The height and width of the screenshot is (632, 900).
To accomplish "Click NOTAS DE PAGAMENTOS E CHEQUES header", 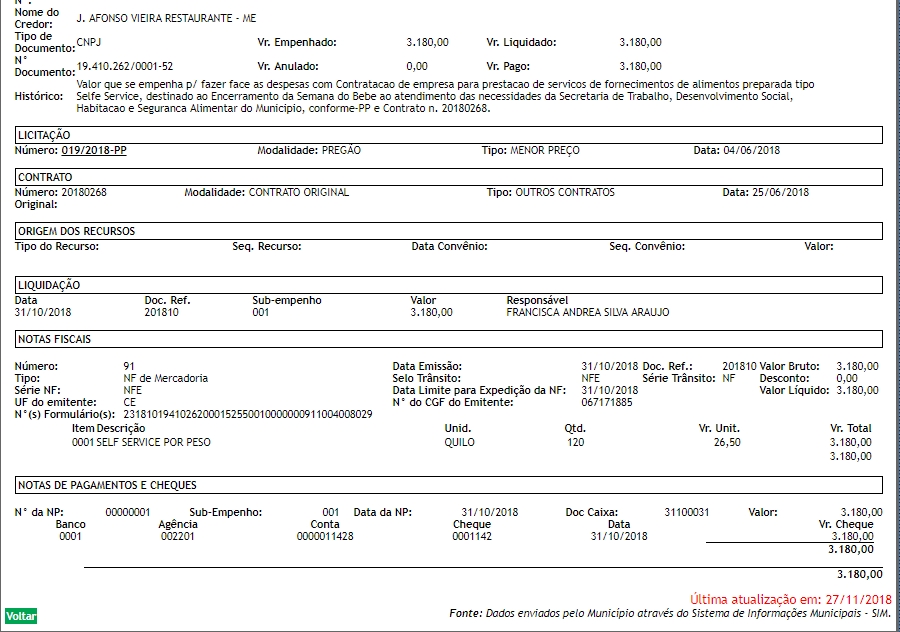I will (449, 485).
